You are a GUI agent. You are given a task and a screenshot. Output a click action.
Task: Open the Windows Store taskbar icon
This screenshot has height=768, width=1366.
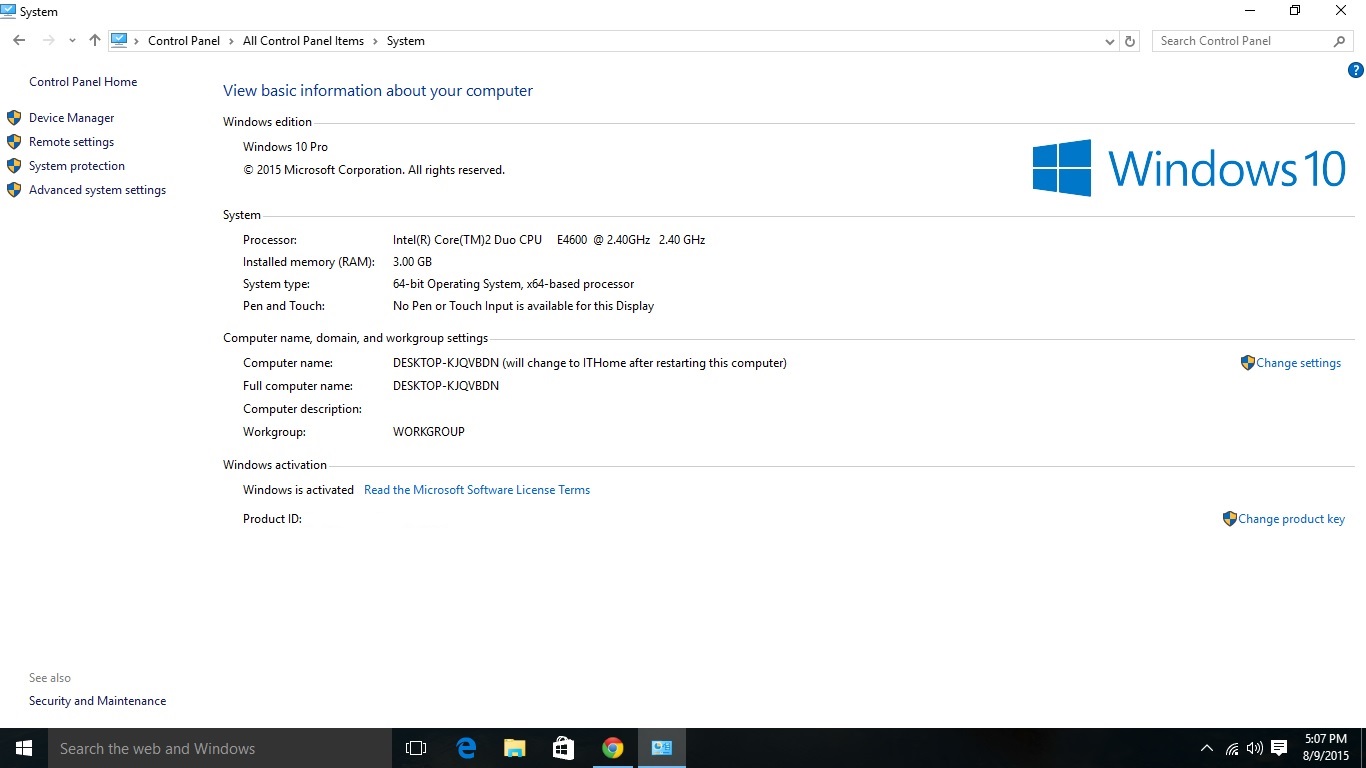(564, 748)
